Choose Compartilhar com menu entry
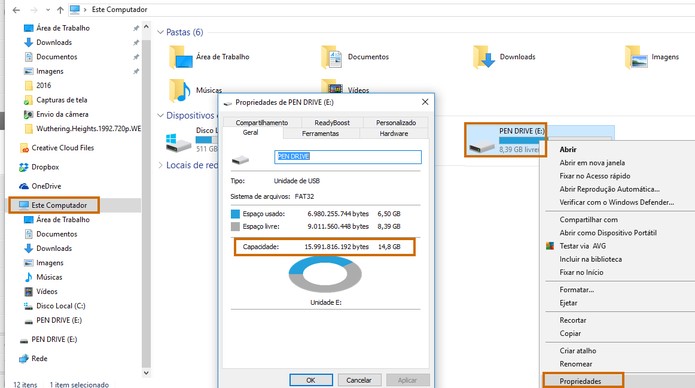 click(588, 220)
